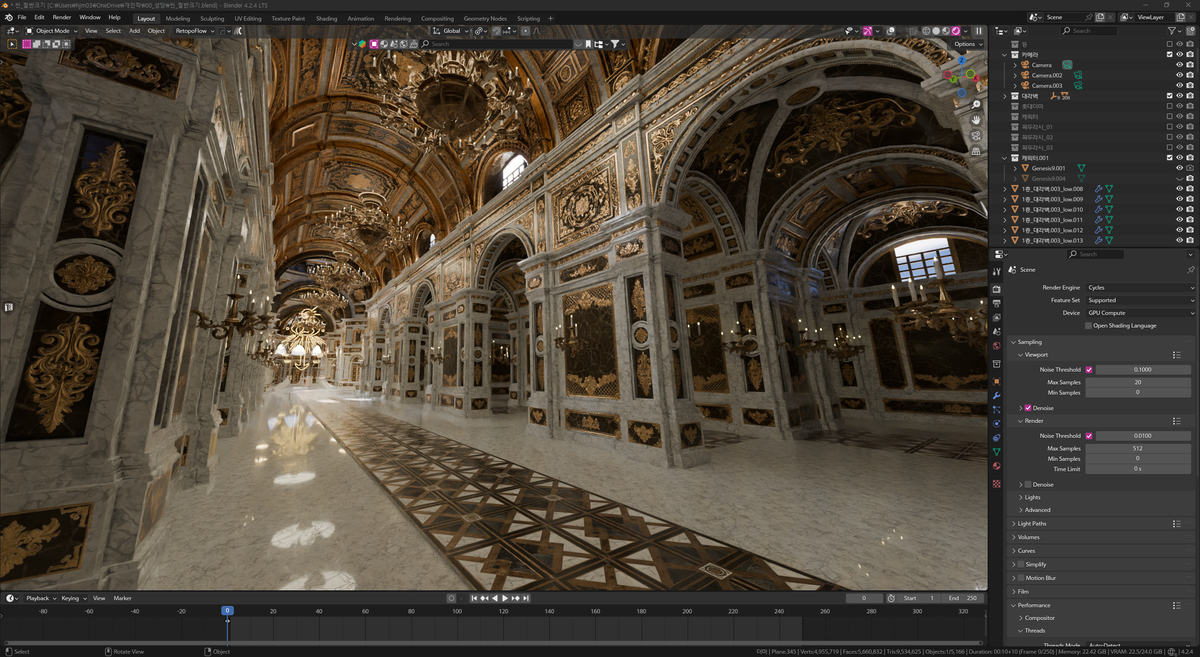Hide the Camera.002 object in viewport
The height and width of the screenshot is (657, 1200).
tap(1180, 75)
